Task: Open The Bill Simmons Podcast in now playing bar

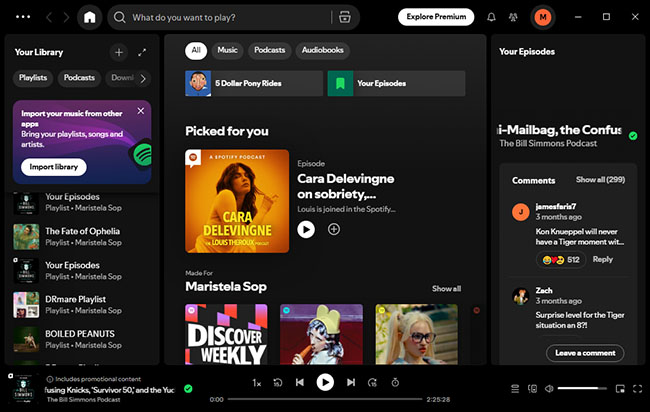Action: (x=83, y=400)
